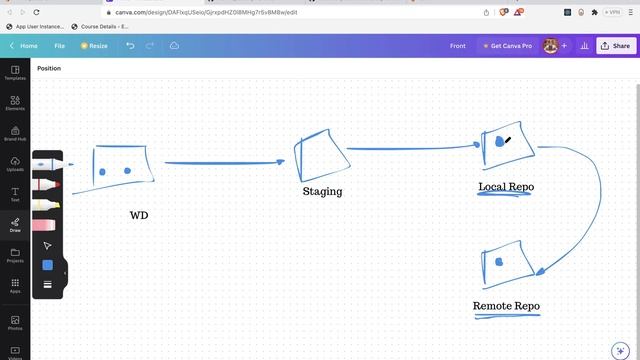Viewport: 640px width, 360px height.
Task: Open the Brave shields icon
Action: (x=504, y=12)
